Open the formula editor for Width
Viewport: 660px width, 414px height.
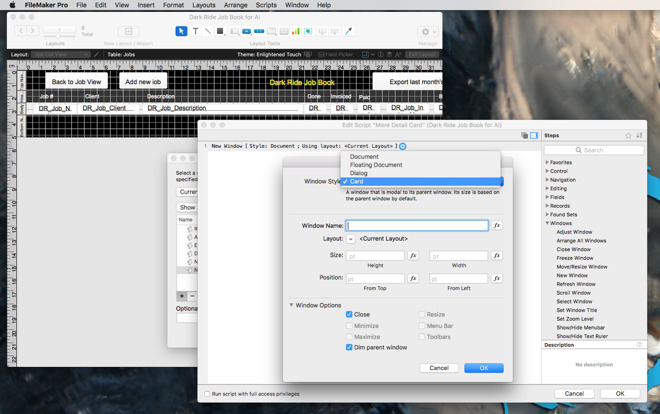click(497, 255)
